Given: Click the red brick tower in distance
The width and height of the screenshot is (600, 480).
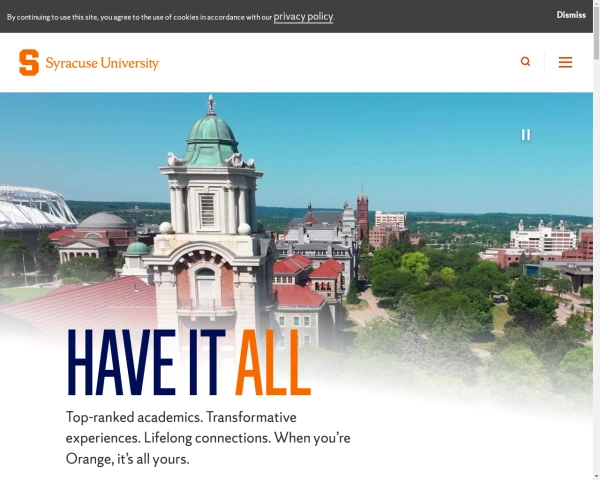Looking at the screenshot, I should (x=362, y=212).
